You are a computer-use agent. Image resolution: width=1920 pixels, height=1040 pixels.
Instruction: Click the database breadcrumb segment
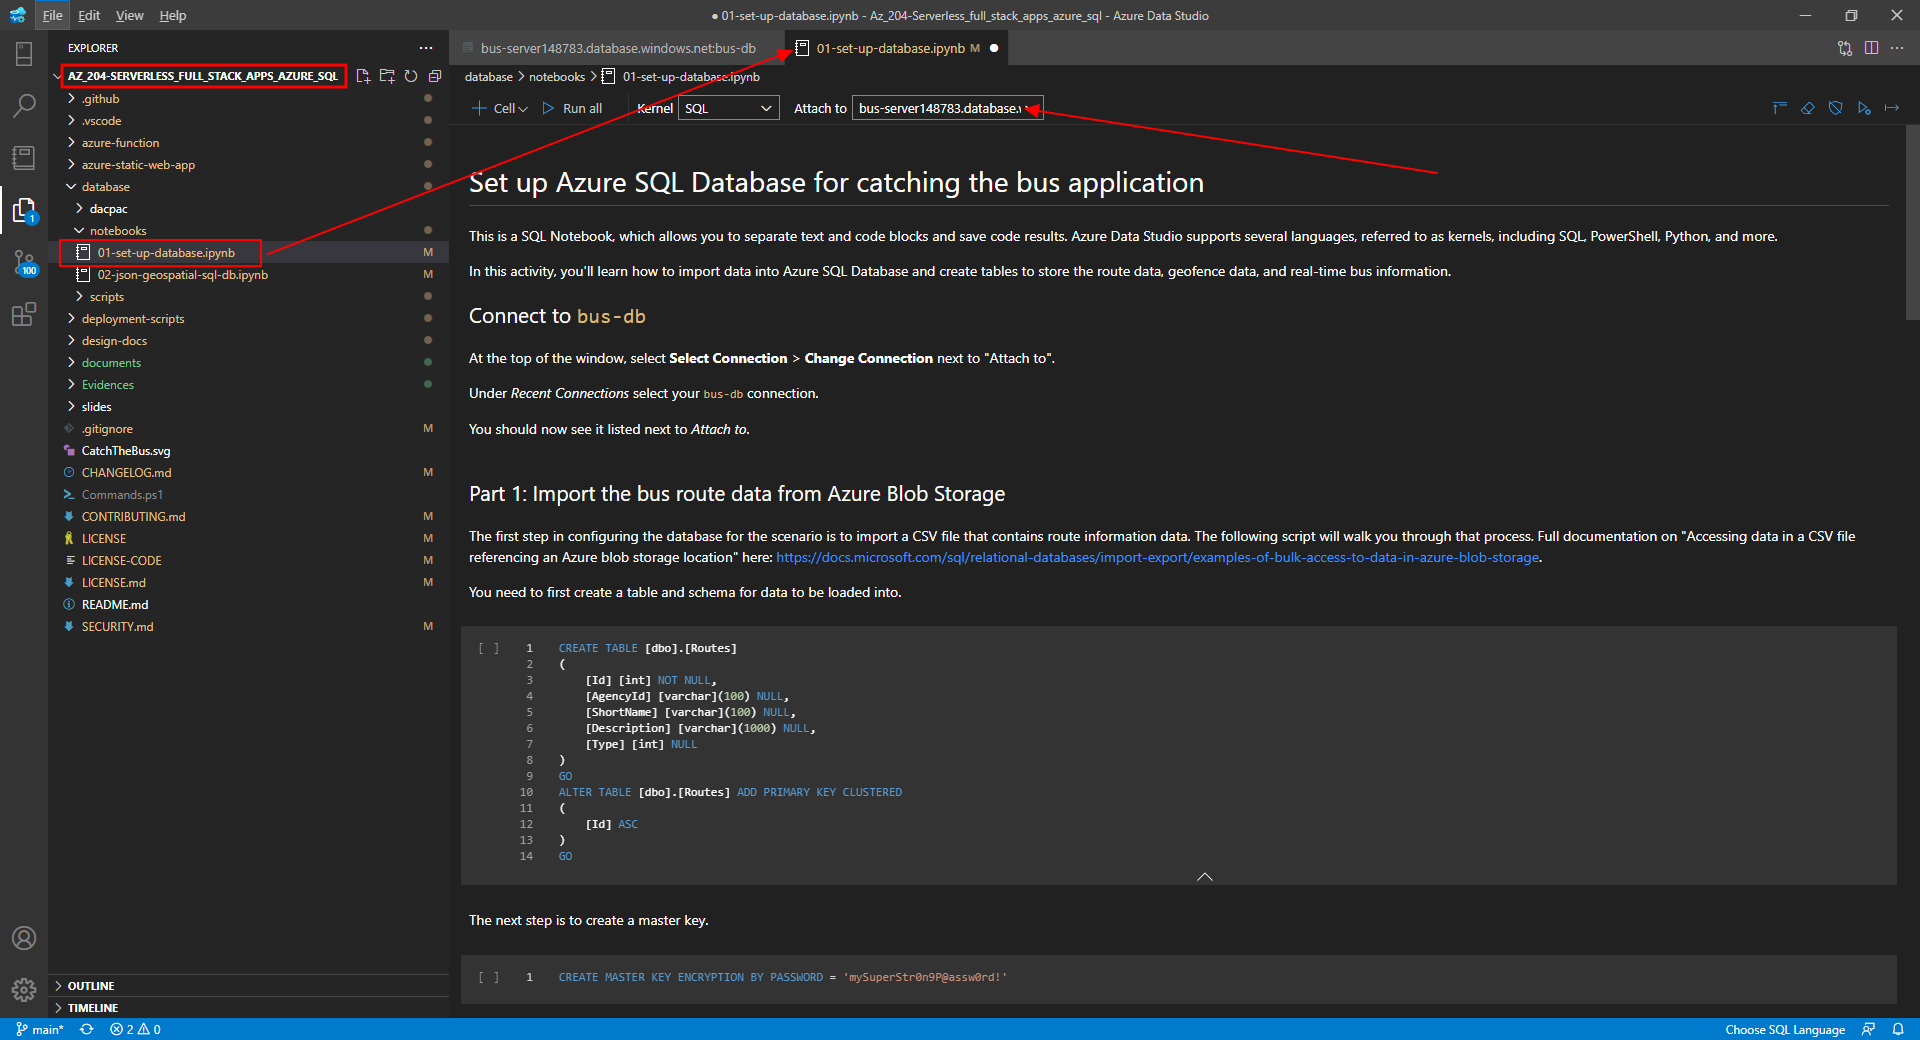point(488,77)
